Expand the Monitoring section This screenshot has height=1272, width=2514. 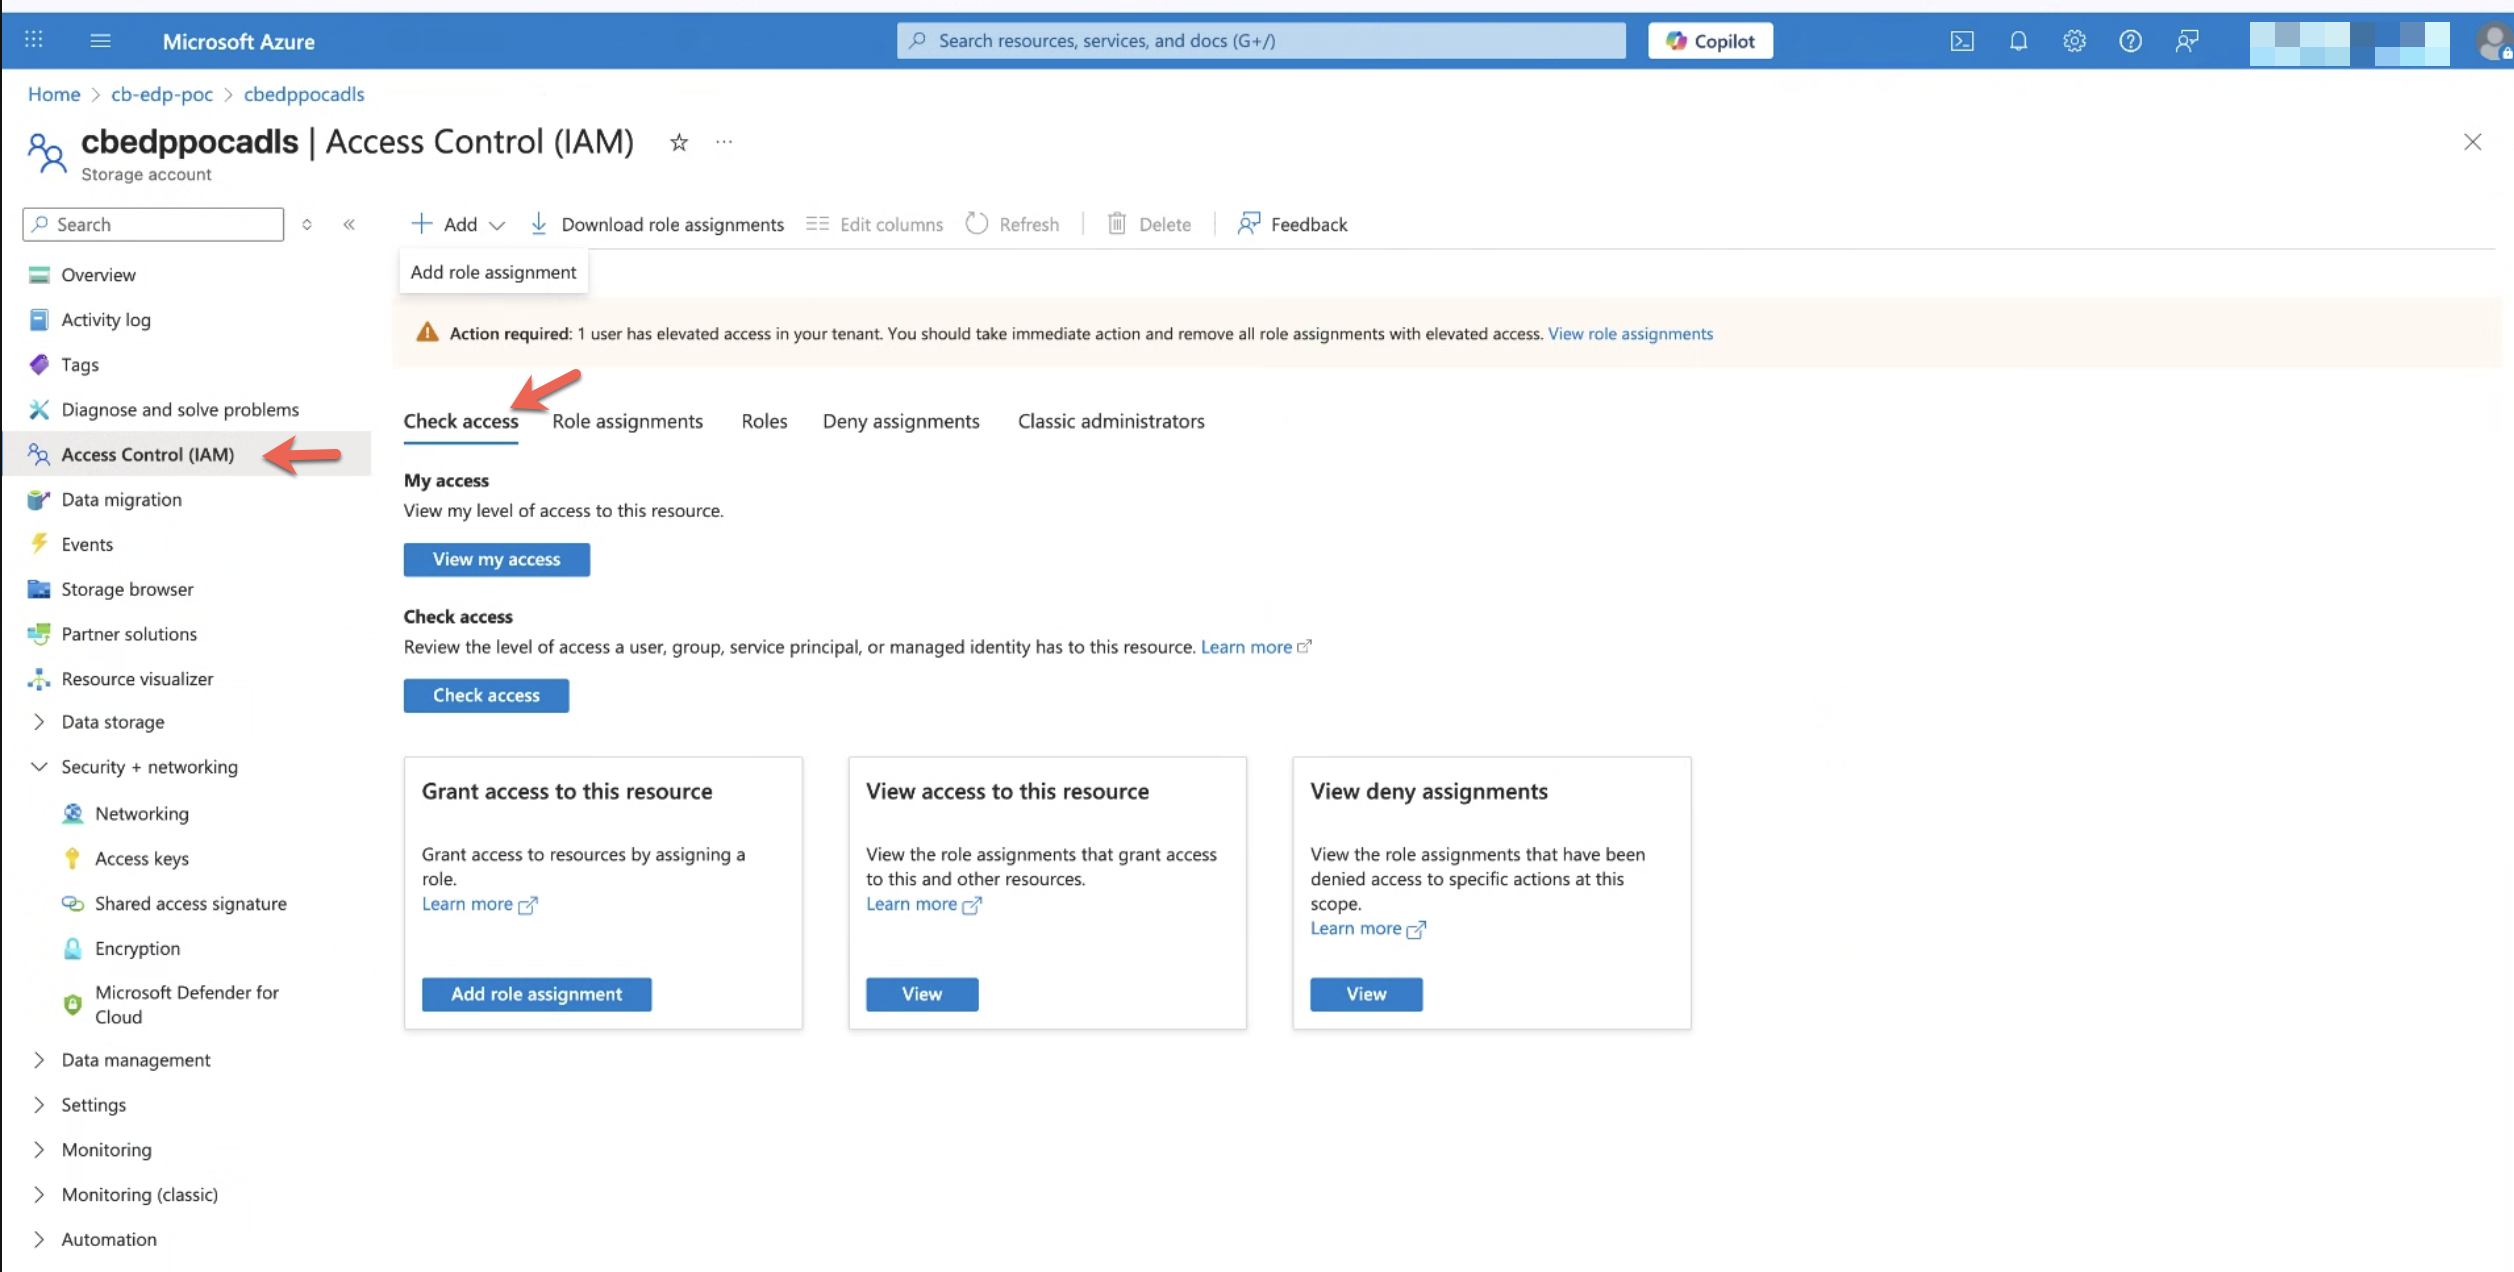click(x=39, y=1150)
